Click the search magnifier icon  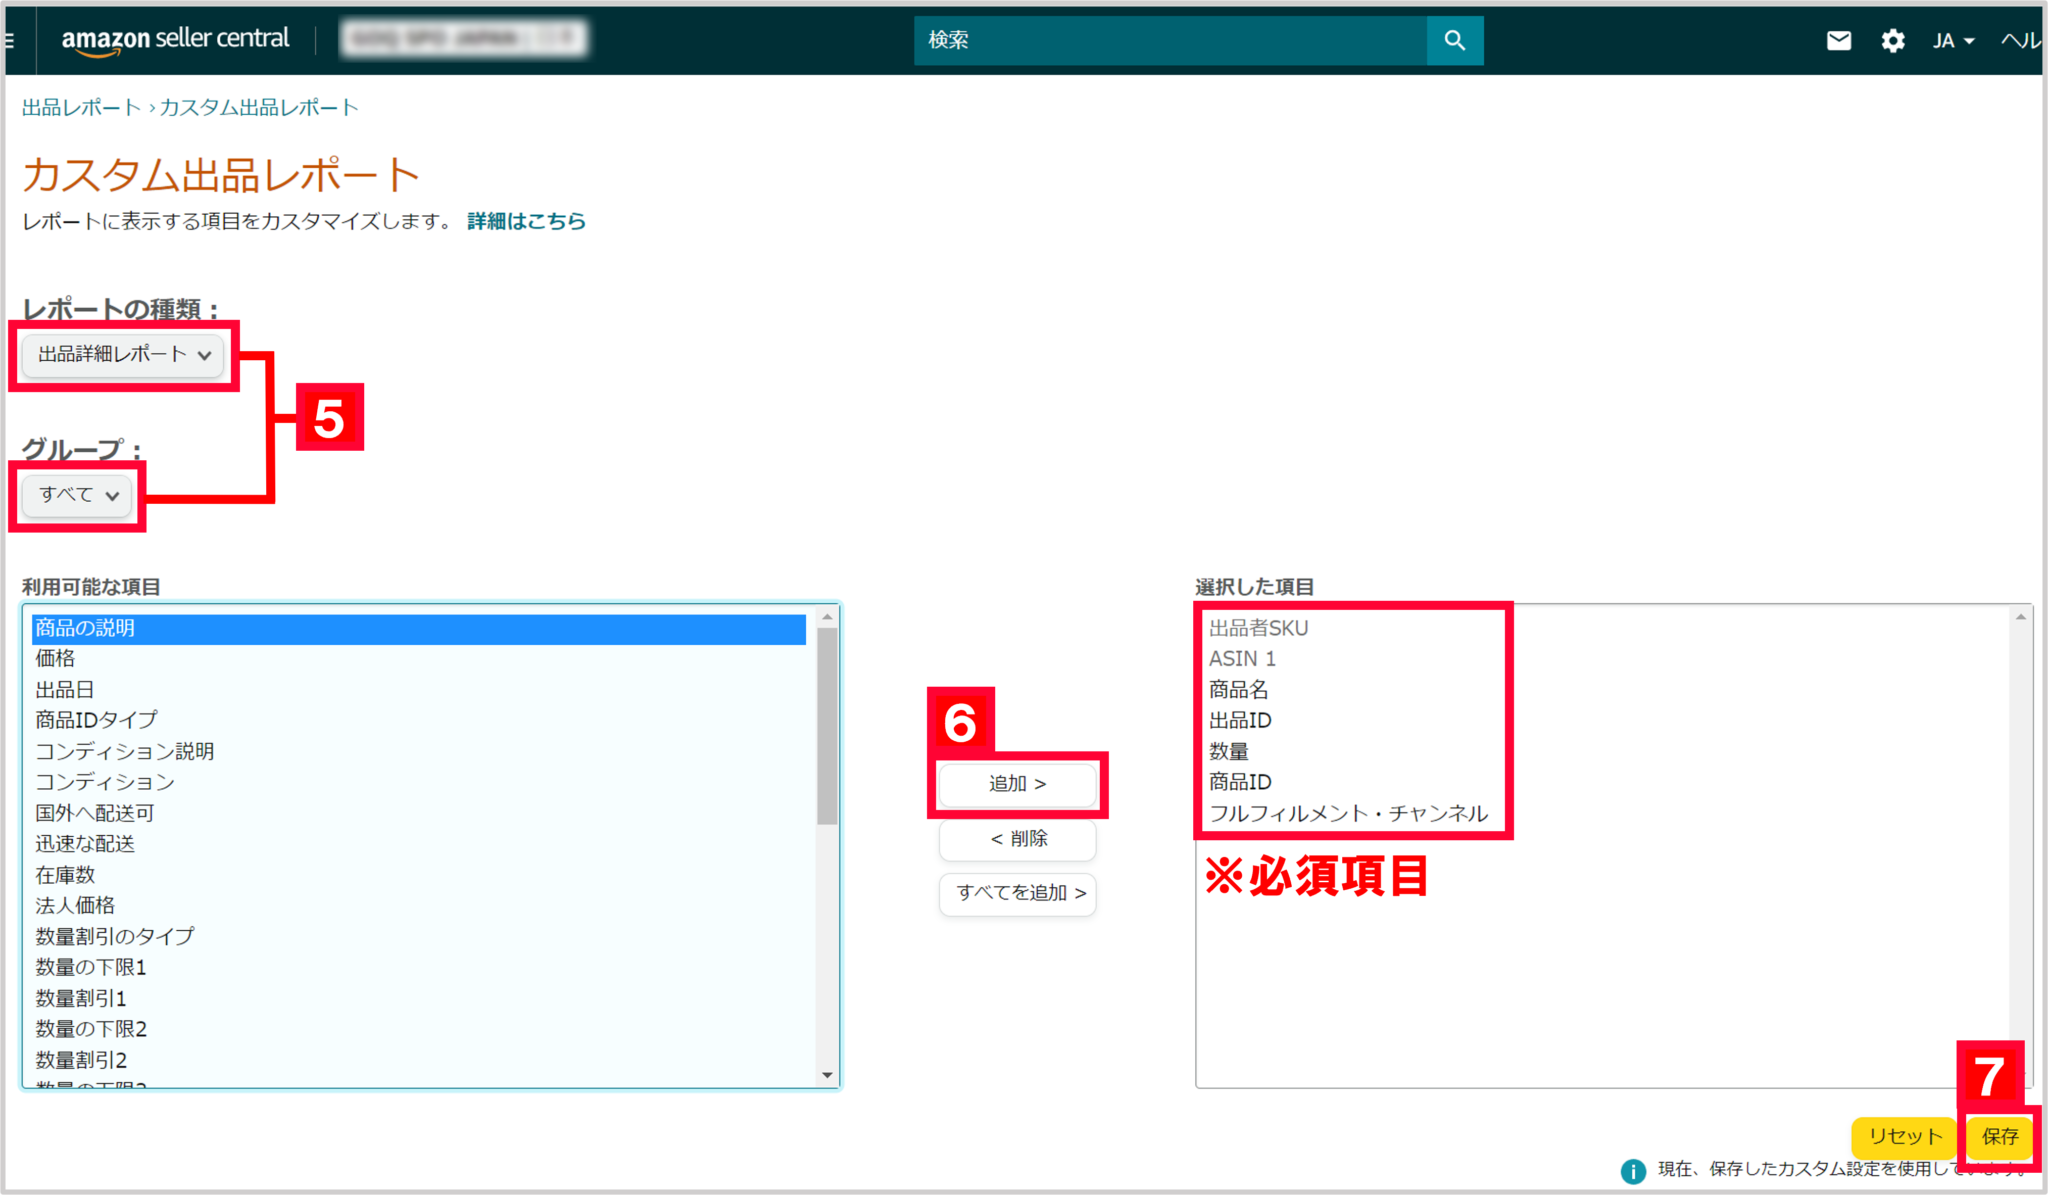pos(1455,40)
